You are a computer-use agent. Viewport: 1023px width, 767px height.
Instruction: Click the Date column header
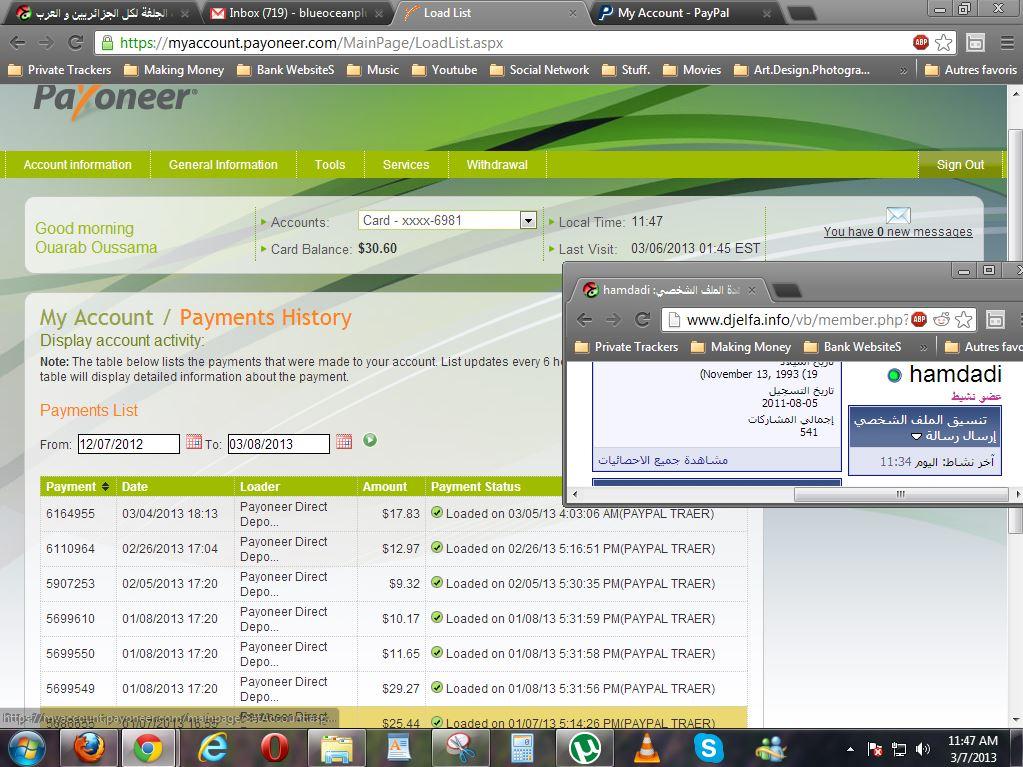[135, 487]
